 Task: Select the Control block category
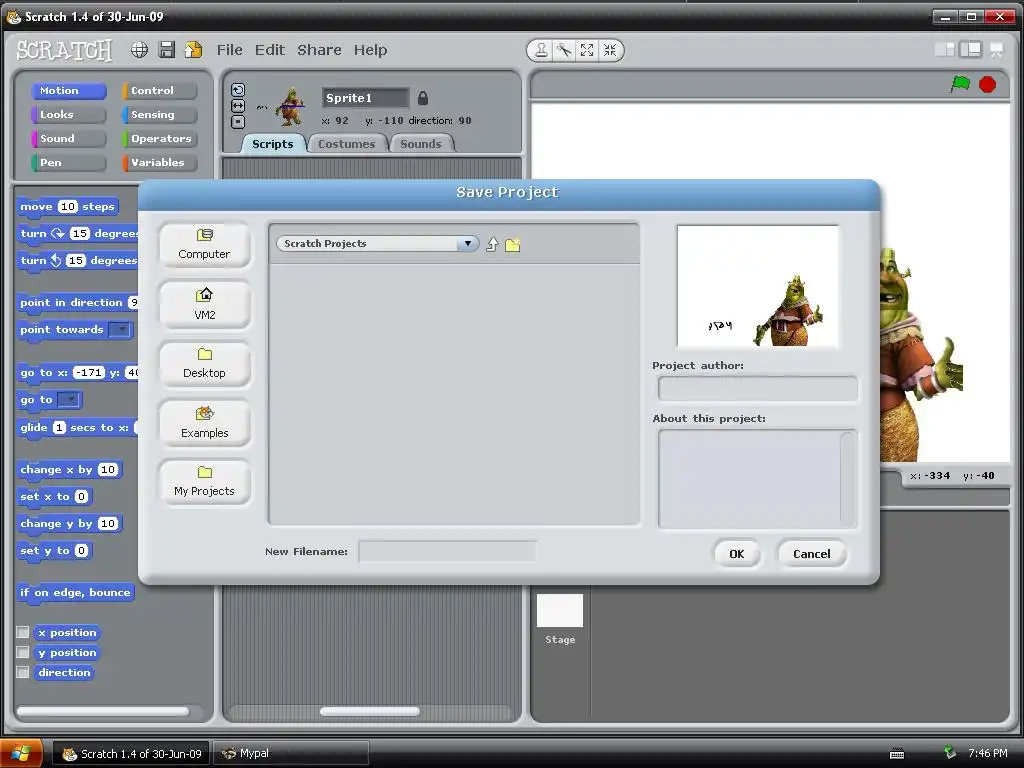(x=159, y=91)
